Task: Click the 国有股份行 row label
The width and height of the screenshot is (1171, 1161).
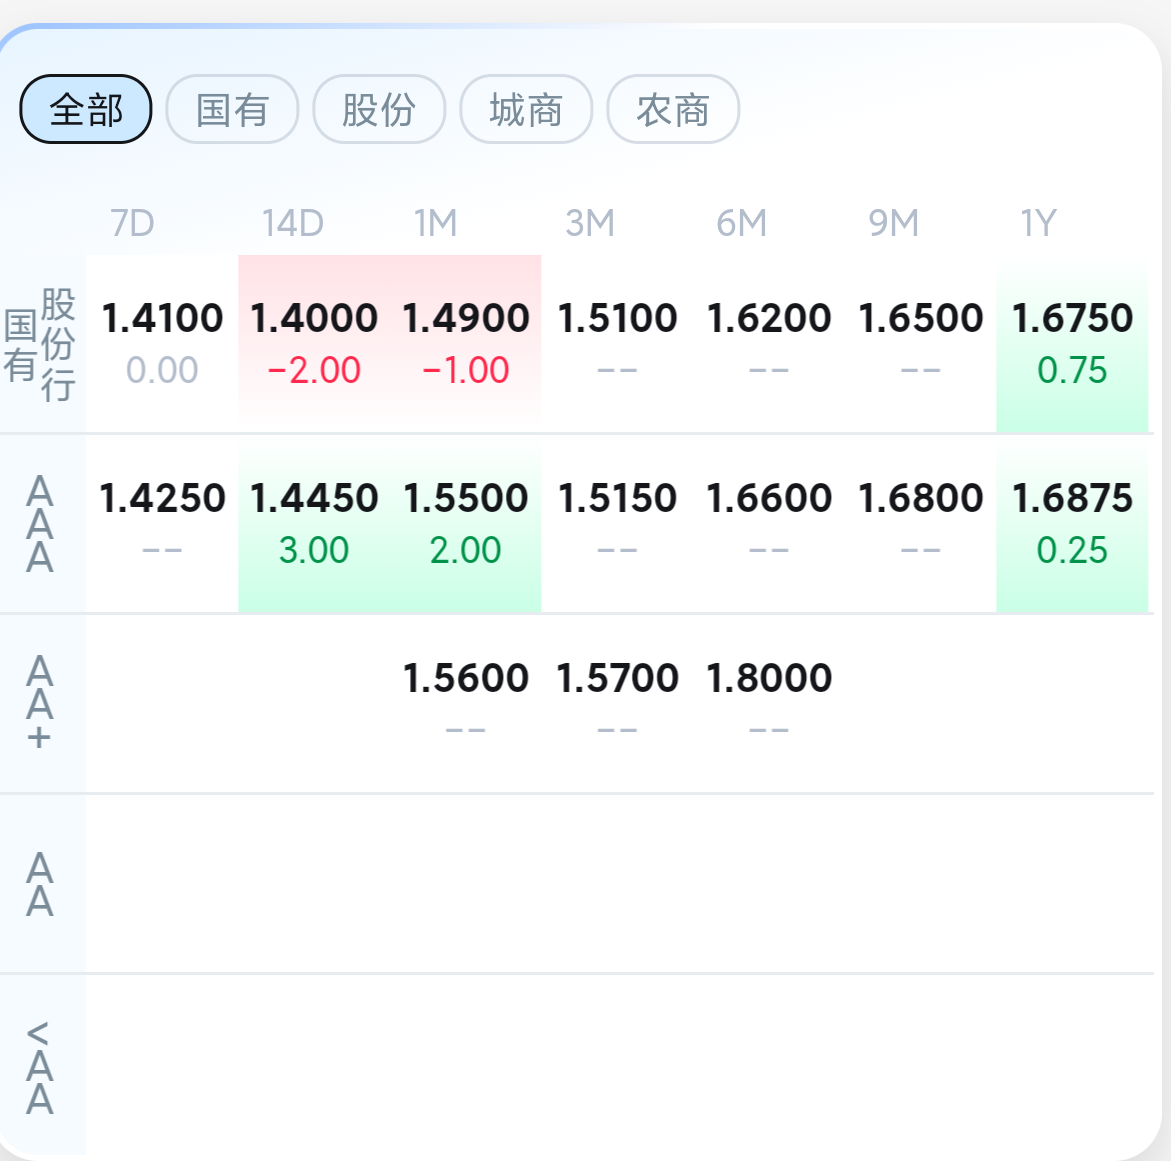Action: click(x=41, y=344)
